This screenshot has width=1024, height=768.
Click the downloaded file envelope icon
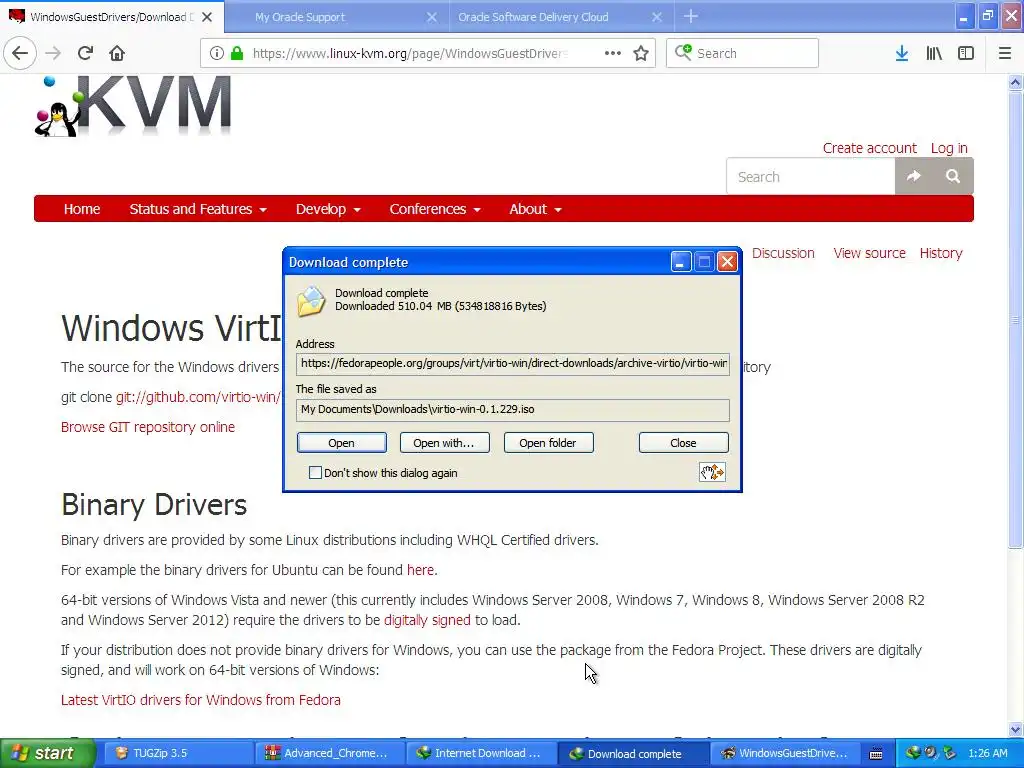point(311,301)
